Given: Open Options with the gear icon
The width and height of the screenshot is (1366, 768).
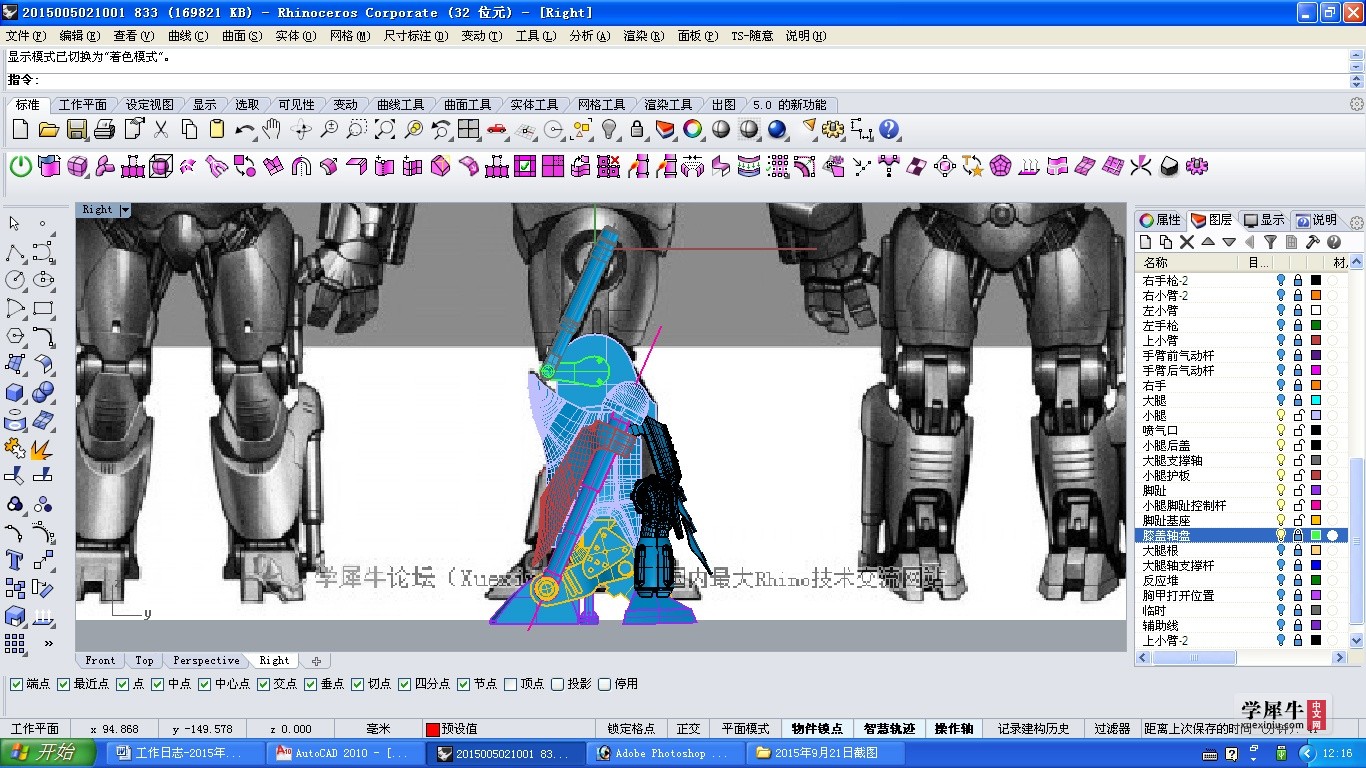Looking at the screenshot, I should point(833,129).
